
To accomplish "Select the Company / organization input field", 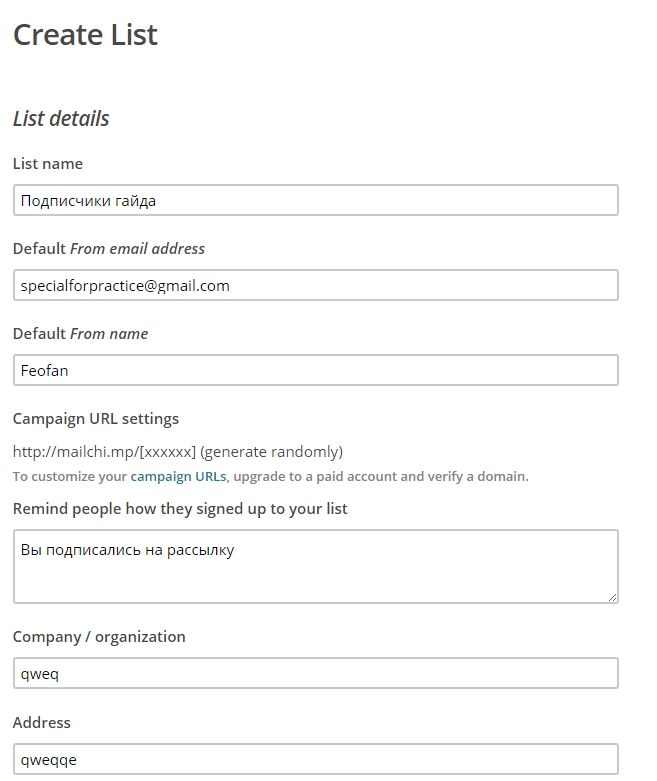I will (x=315, y=673).
